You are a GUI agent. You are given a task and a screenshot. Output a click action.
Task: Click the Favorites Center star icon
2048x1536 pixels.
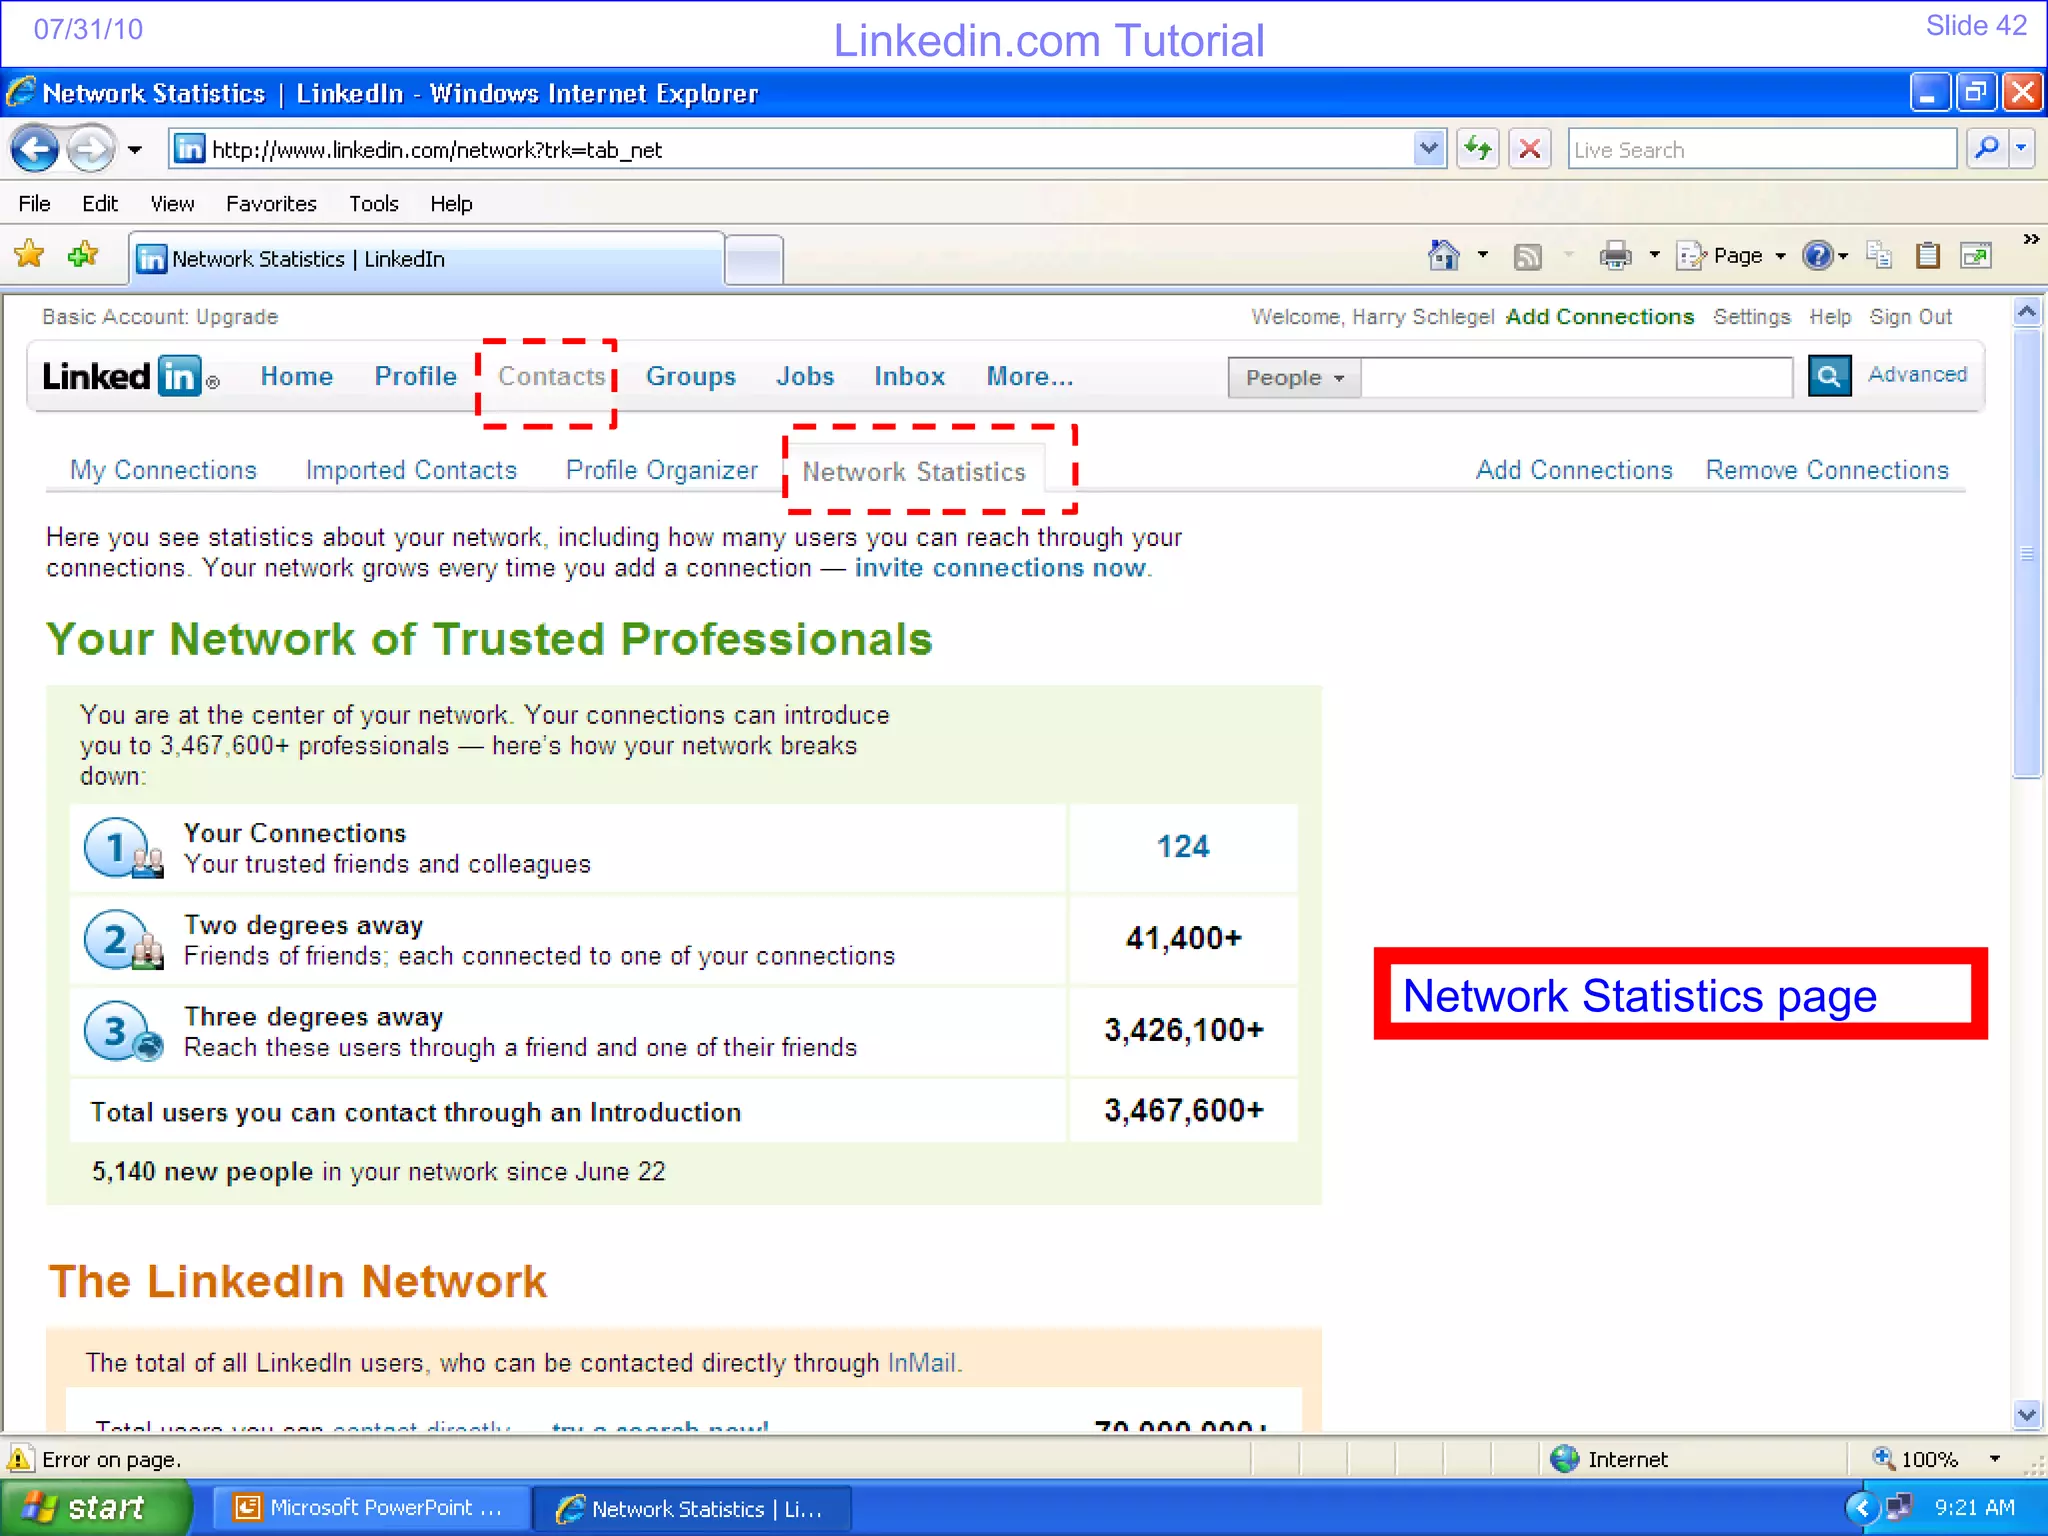coord(29,255)
